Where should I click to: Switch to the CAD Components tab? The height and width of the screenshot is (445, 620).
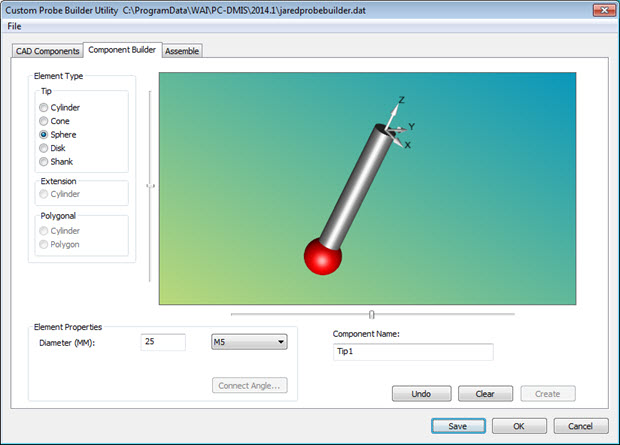click(46, 51)
